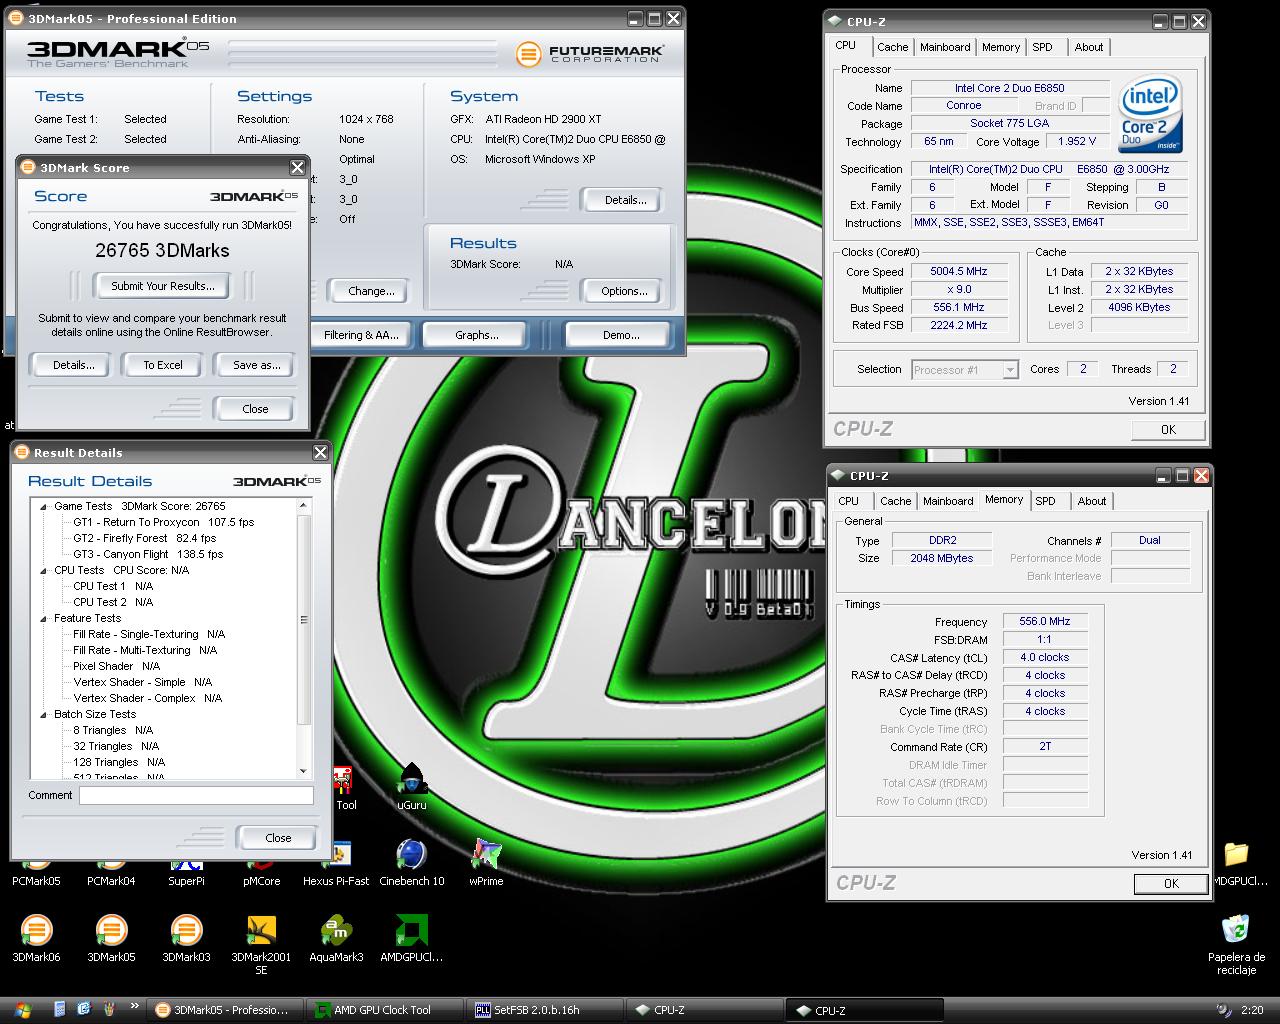
Task: Click Change... settings button
Action: click(371, 291)
